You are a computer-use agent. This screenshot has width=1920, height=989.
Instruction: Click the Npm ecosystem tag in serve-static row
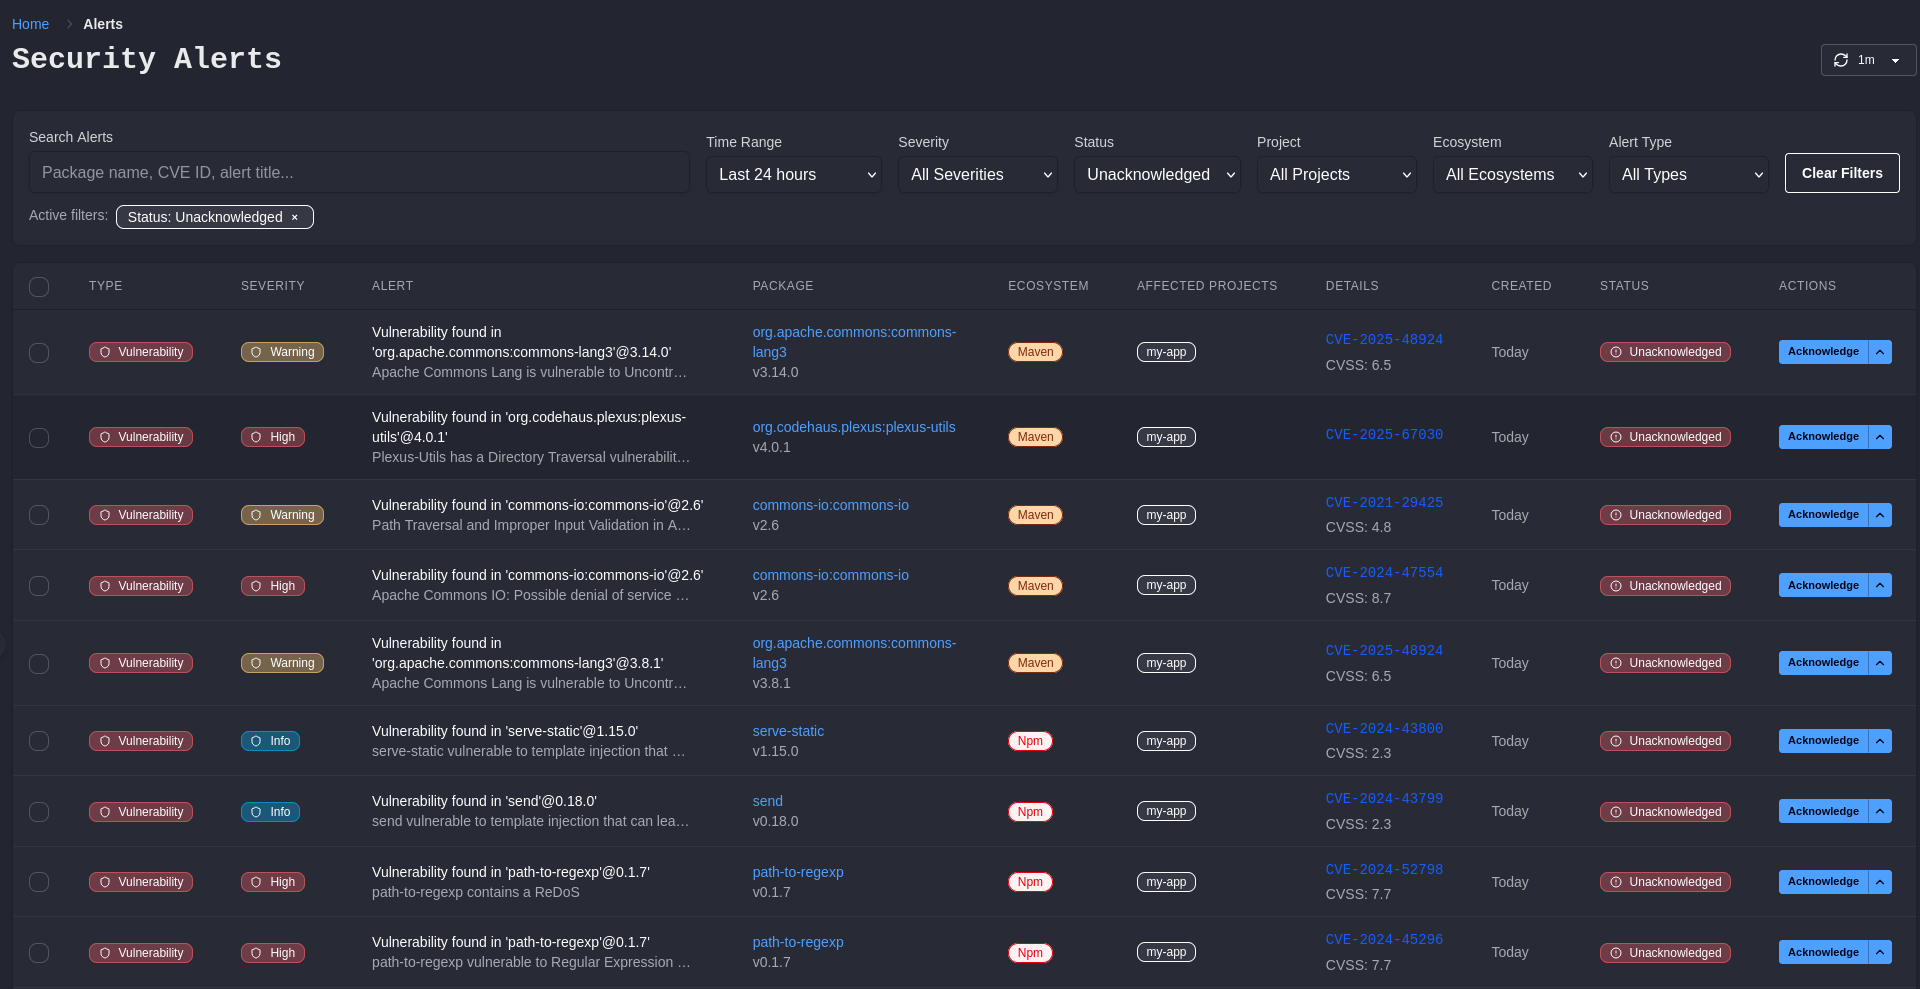[1030, 741]
